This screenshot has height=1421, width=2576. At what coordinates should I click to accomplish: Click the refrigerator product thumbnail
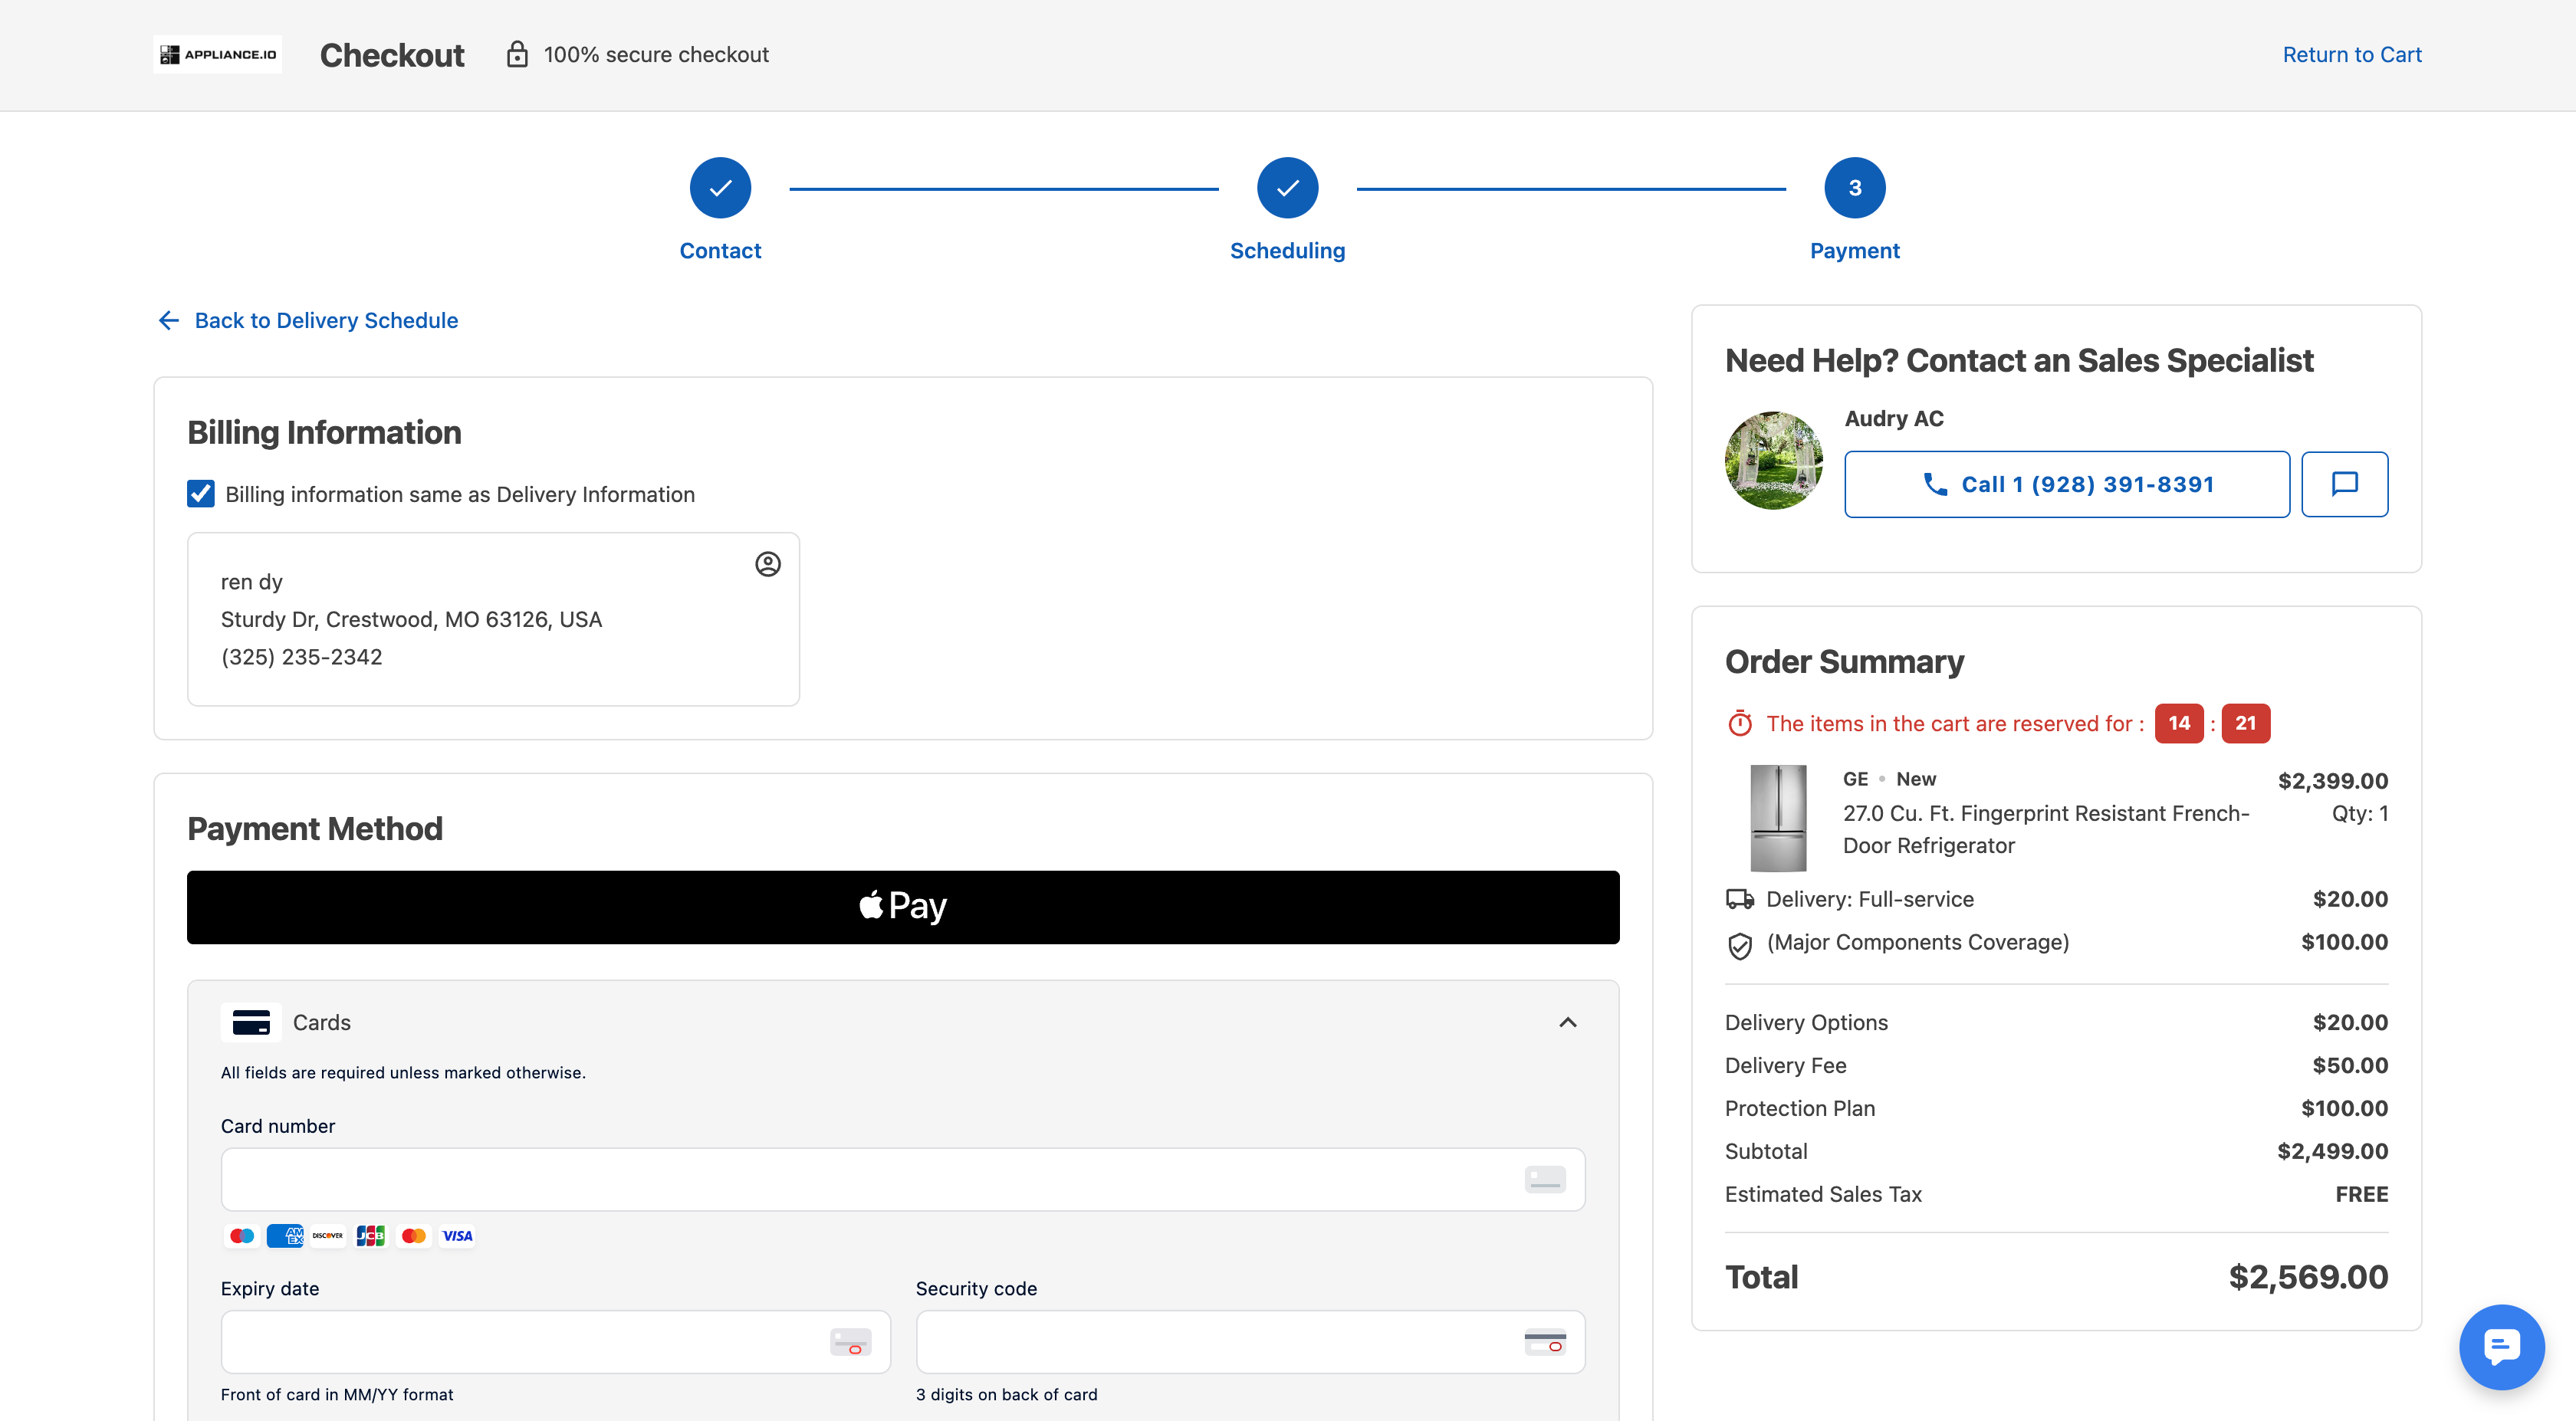click(x=1778, y=817)
